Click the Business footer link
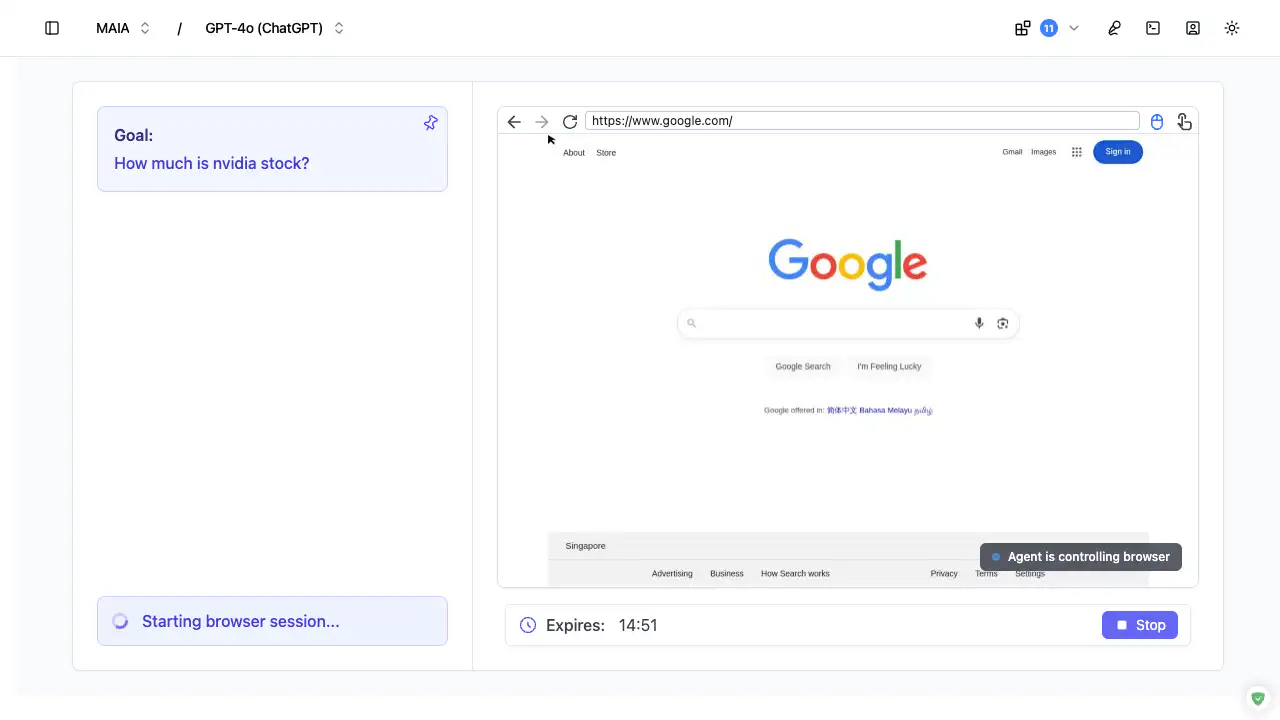 (x=727, y=573)
